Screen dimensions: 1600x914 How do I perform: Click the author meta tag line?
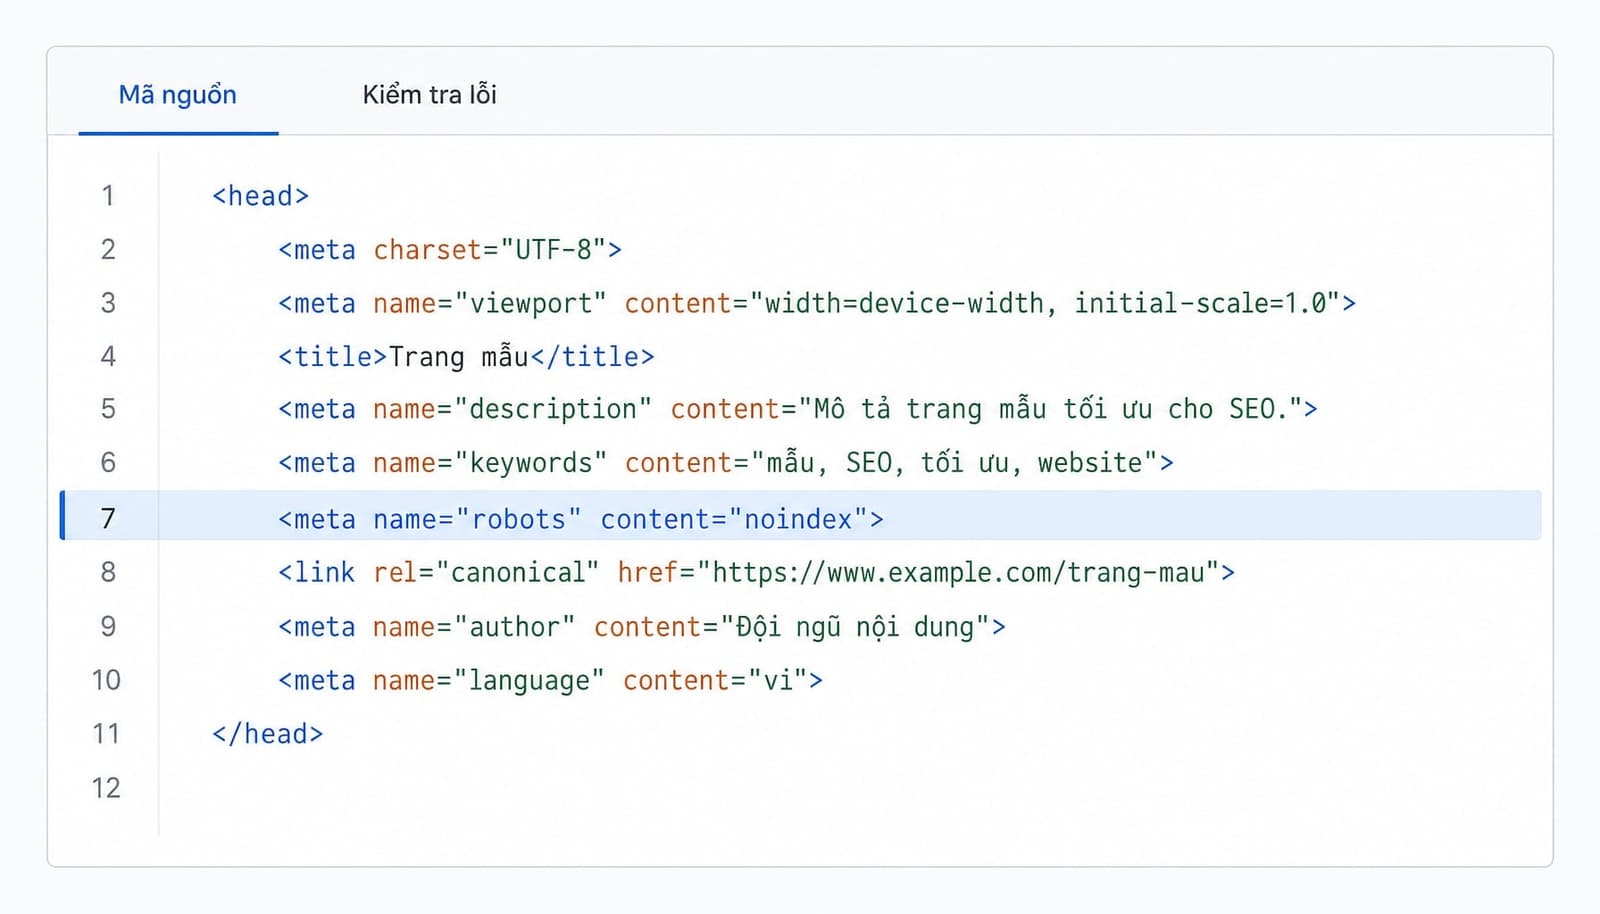pos(642,627)
